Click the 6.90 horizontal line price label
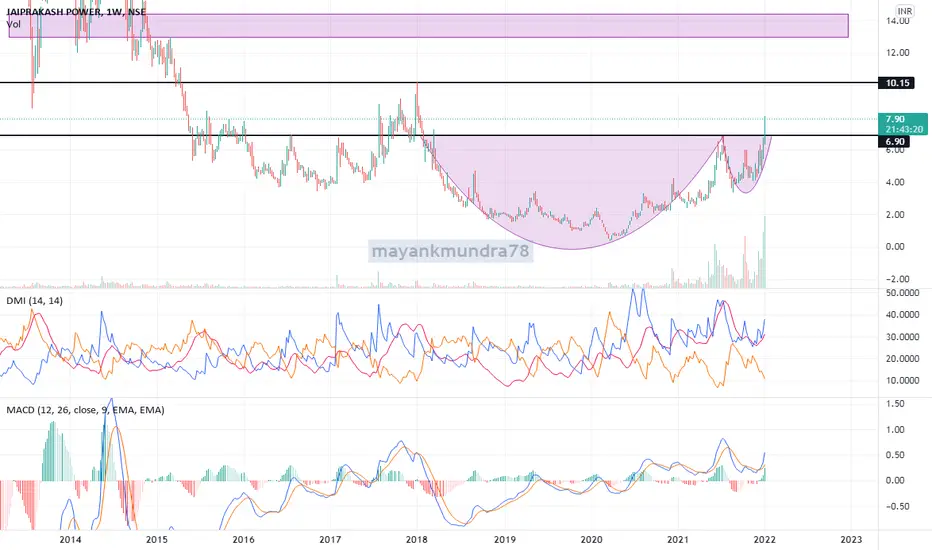This screenshot has width=932, height=550. click(895, 142)
